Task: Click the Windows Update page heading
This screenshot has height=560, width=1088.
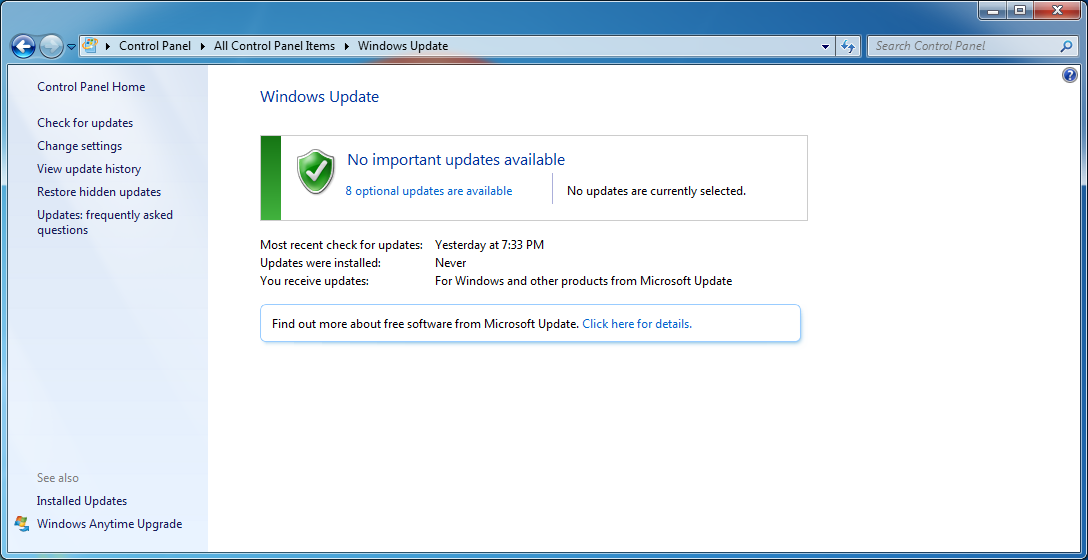Action: pos(319,96)
